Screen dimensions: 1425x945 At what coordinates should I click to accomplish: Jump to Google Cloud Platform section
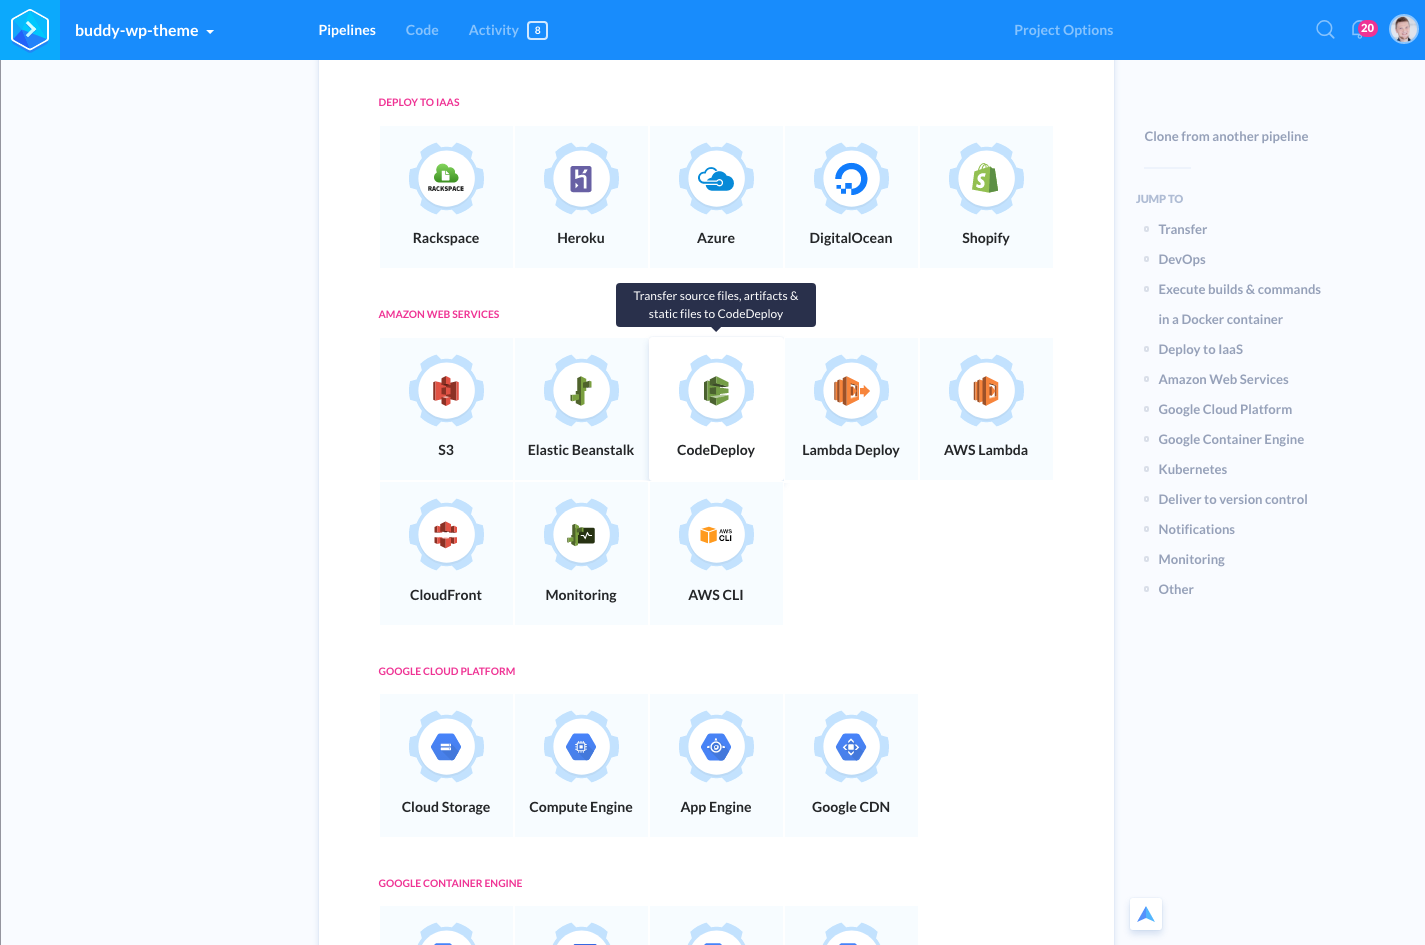coord(1225,409)
